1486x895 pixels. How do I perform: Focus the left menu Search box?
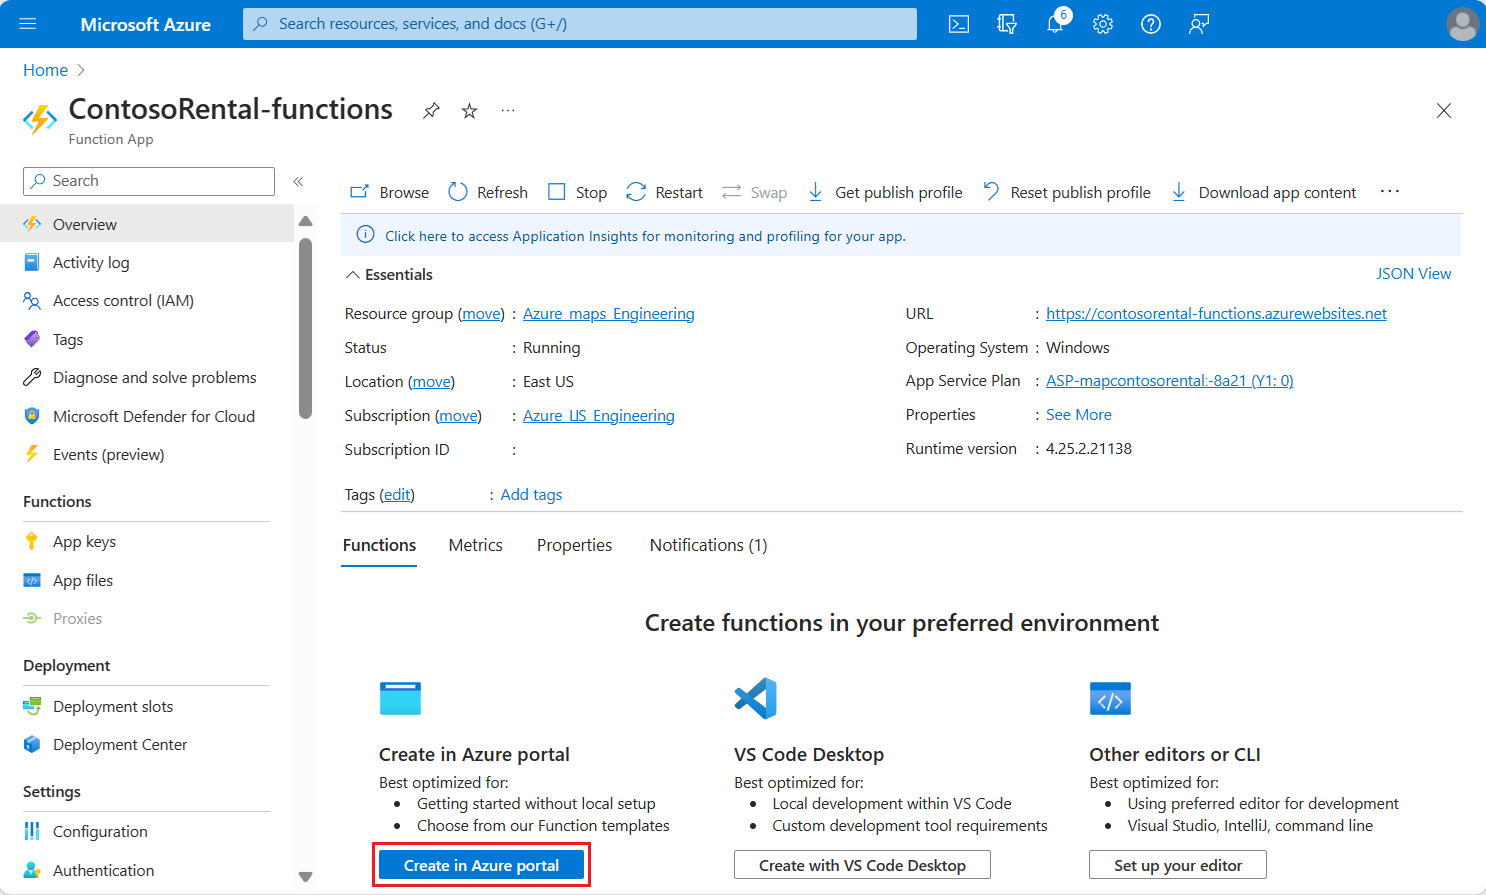coord(149,181)
